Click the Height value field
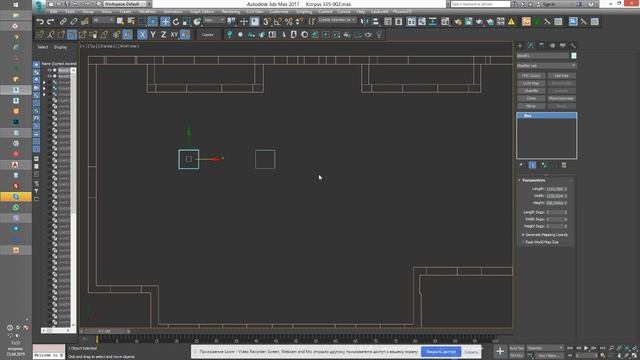The image size is (640, 360). point(554,203)
